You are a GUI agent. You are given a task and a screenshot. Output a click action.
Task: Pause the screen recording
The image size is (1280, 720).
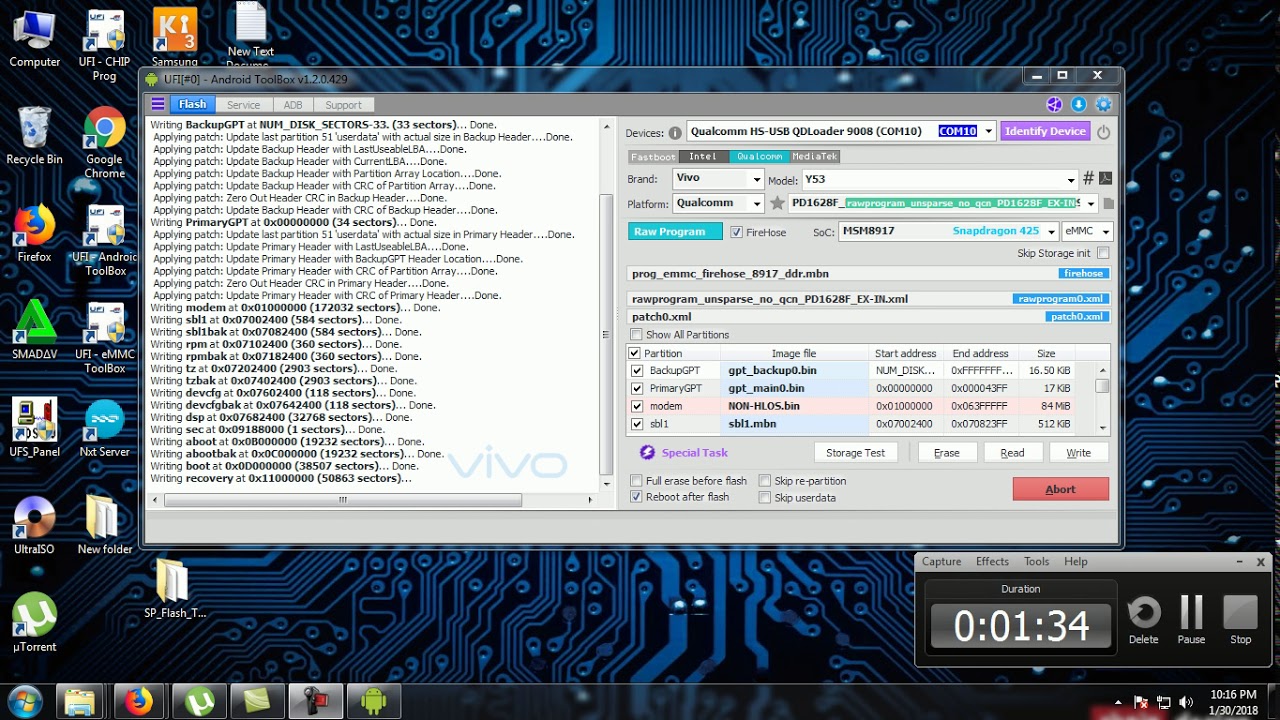click(x=1191, y=619)
